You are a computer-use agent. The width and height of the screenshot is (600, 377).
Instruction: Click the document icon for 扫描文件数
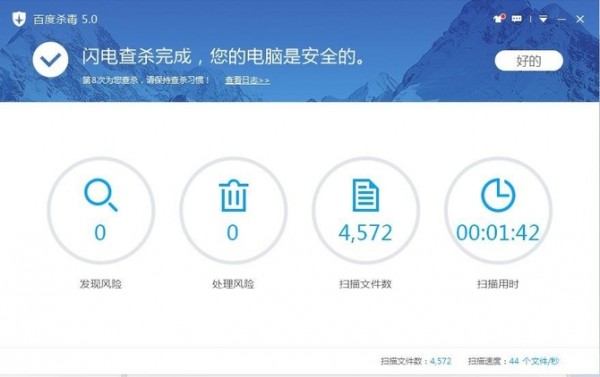coord(365,195)
